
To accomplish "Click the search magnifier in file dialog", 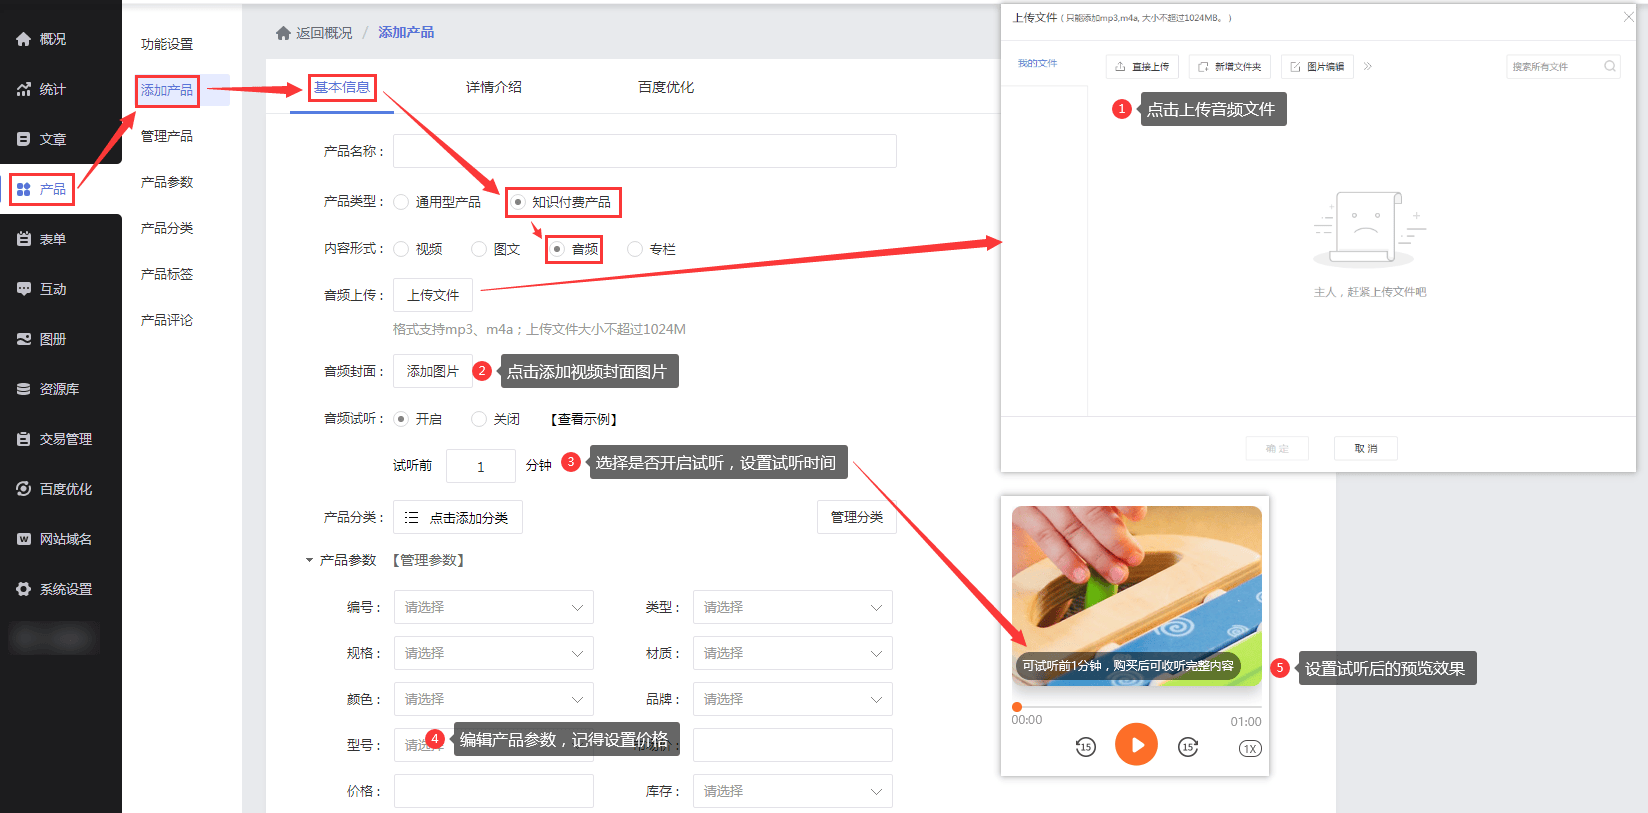I will (1610, 67).
